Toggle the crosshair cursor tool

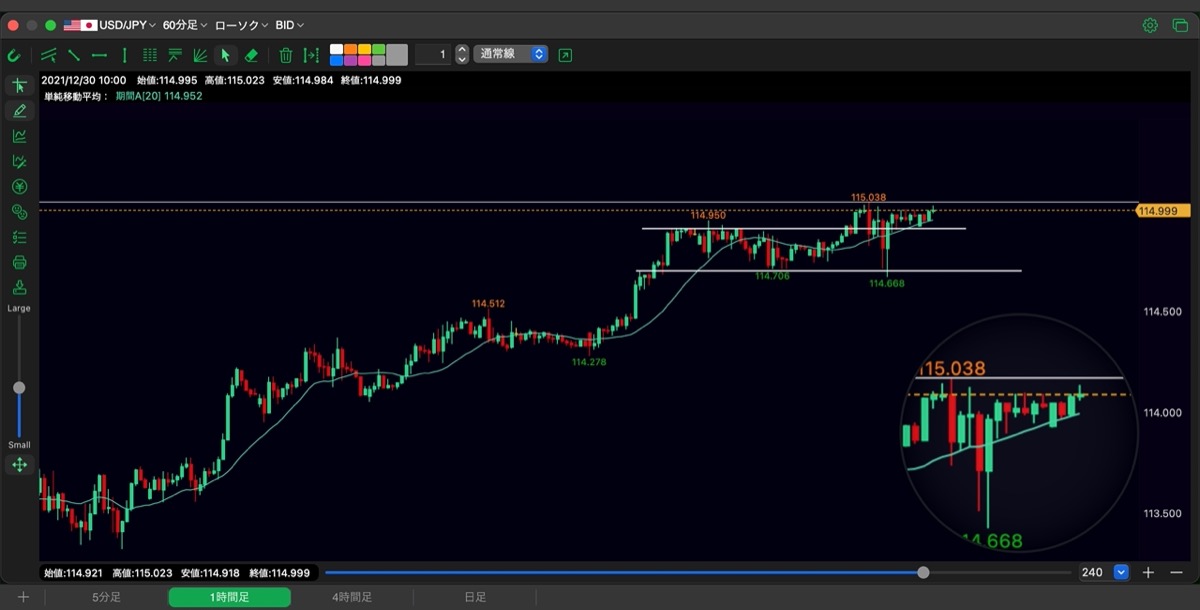tap(19, 86)
